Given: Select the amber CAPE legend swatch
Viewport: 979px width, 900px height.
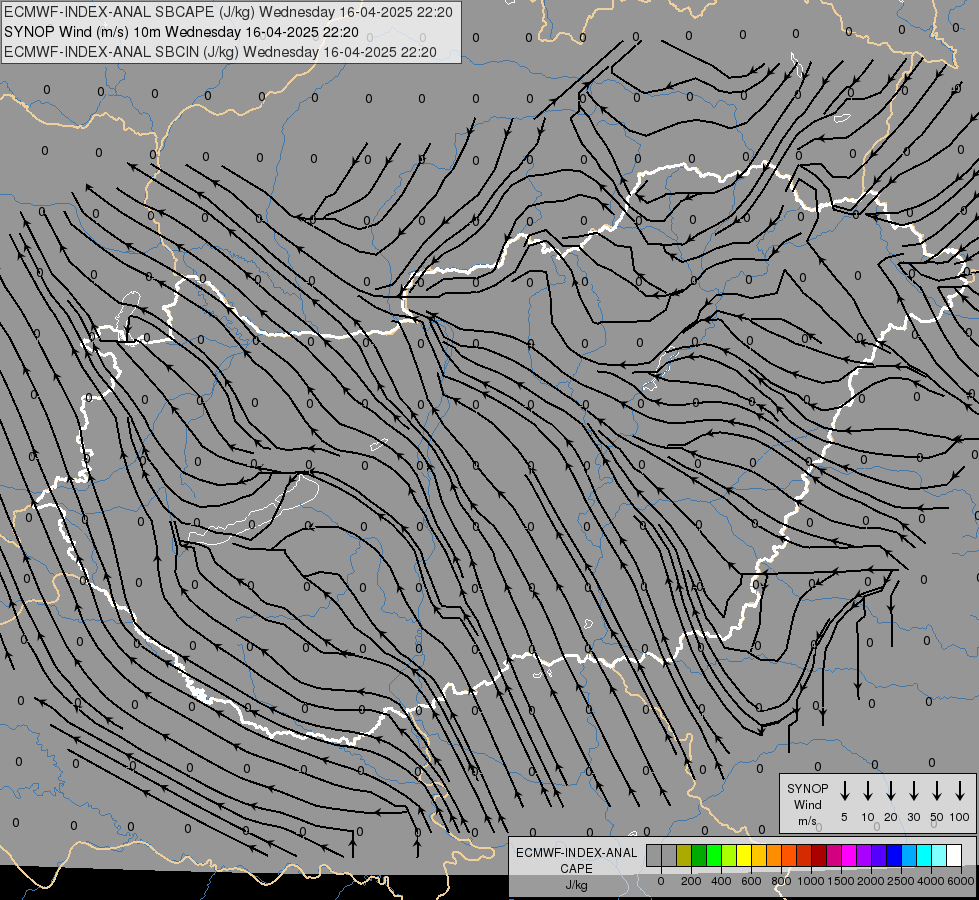Looking at the screenshot, I should tap(759, 856).
